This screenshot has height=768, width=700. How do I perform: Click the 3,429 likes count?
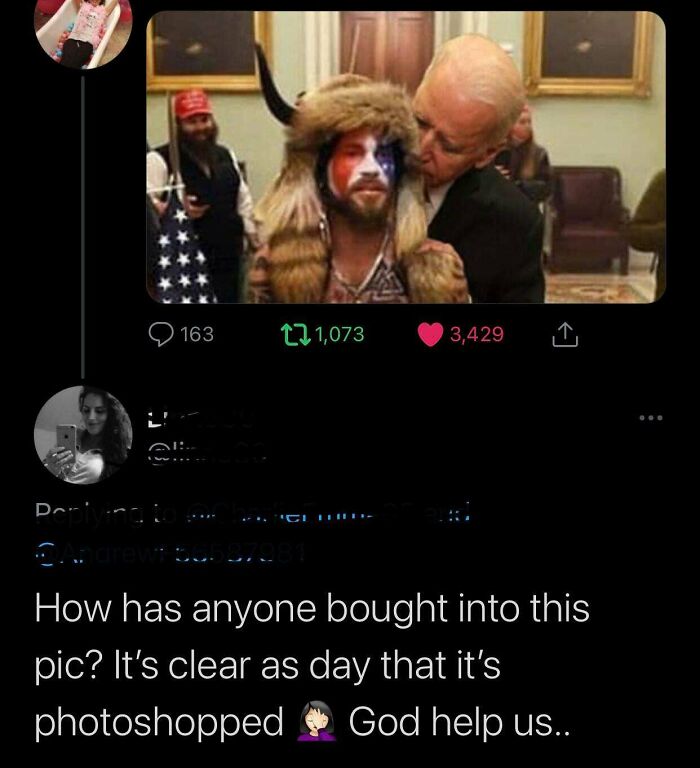[x=477, y=335]
